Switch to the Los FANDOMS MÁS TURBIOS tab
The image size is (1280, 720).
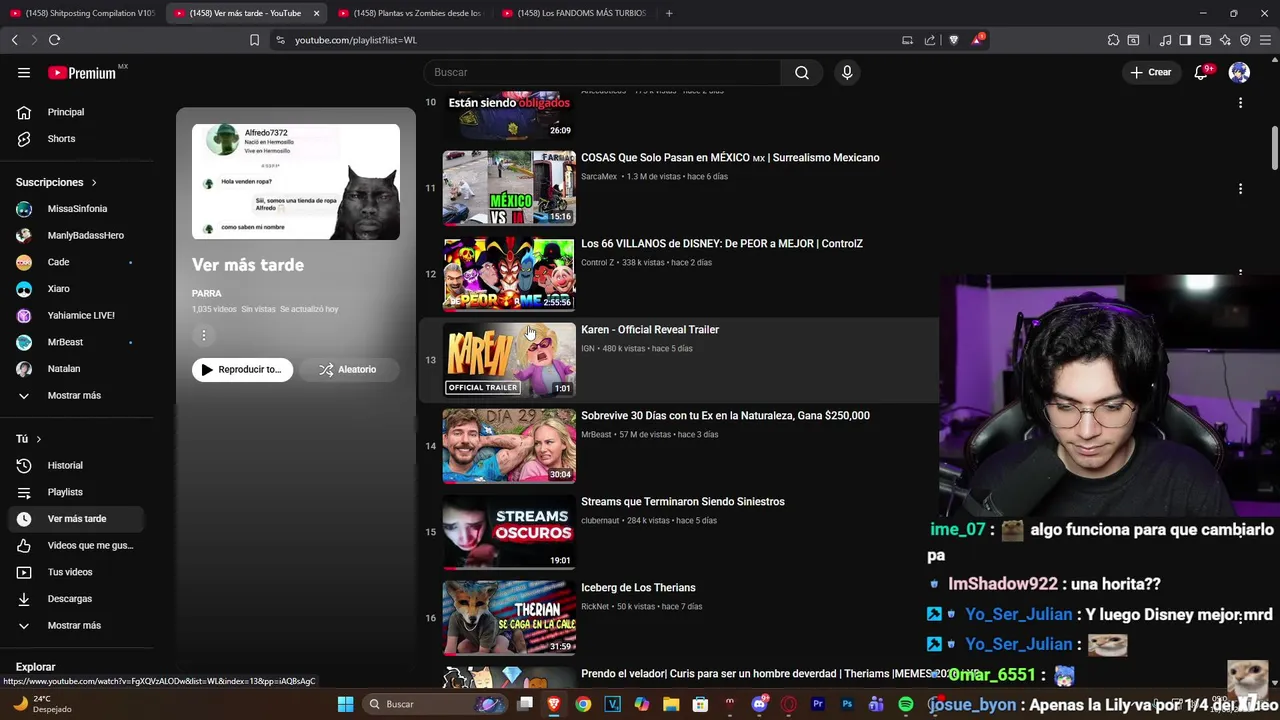(575, 13)
